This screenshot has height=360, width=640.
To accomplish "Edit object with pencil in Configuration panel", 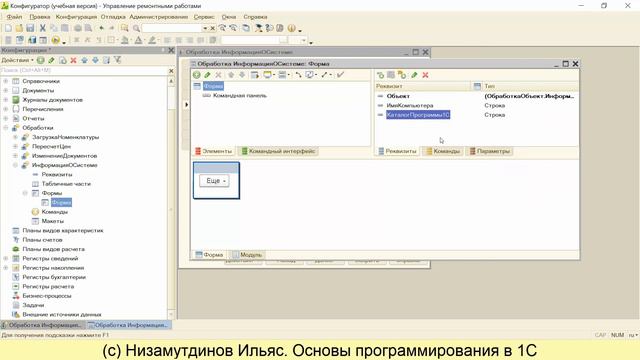I will [51, 60].
